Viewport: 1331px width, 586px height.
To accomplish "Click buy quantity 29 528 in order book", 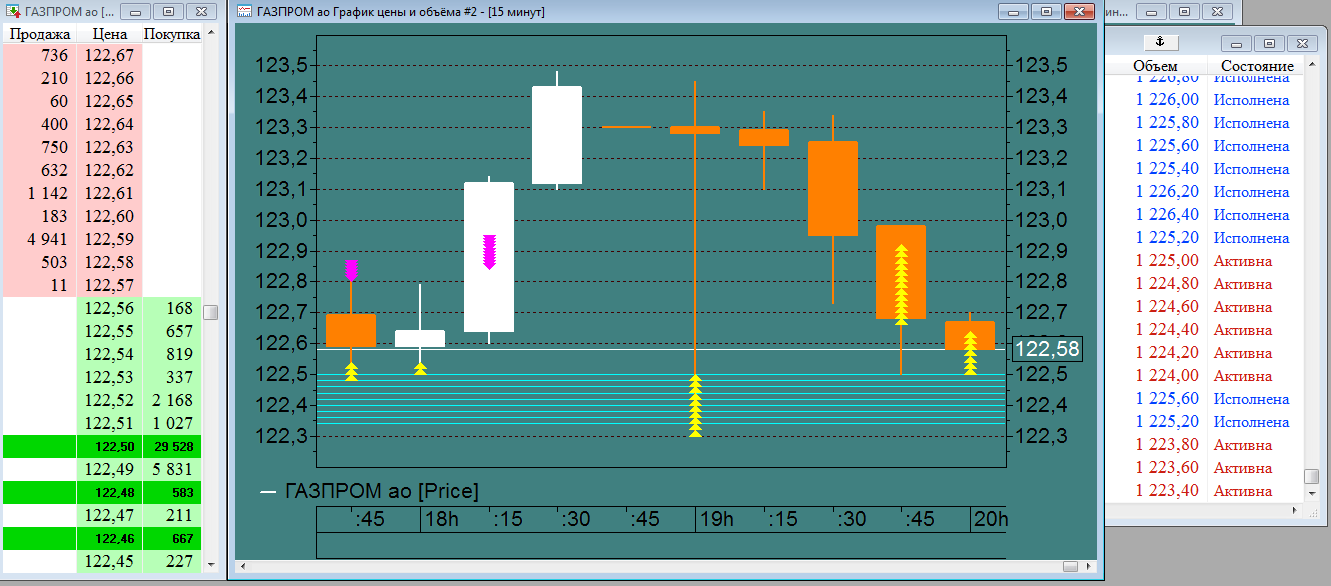I will click(173, 446).
